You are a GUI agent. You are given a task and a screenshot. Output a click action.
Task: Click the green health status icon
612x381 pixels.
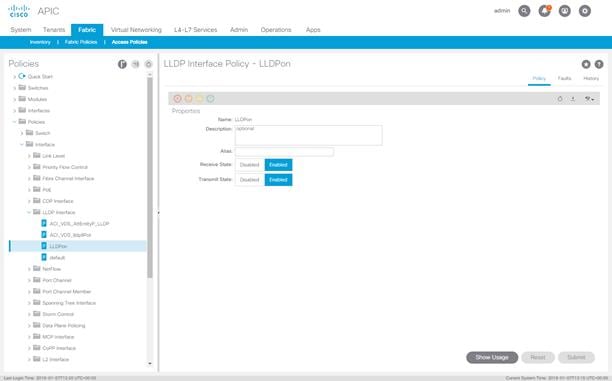click(210, 99)
